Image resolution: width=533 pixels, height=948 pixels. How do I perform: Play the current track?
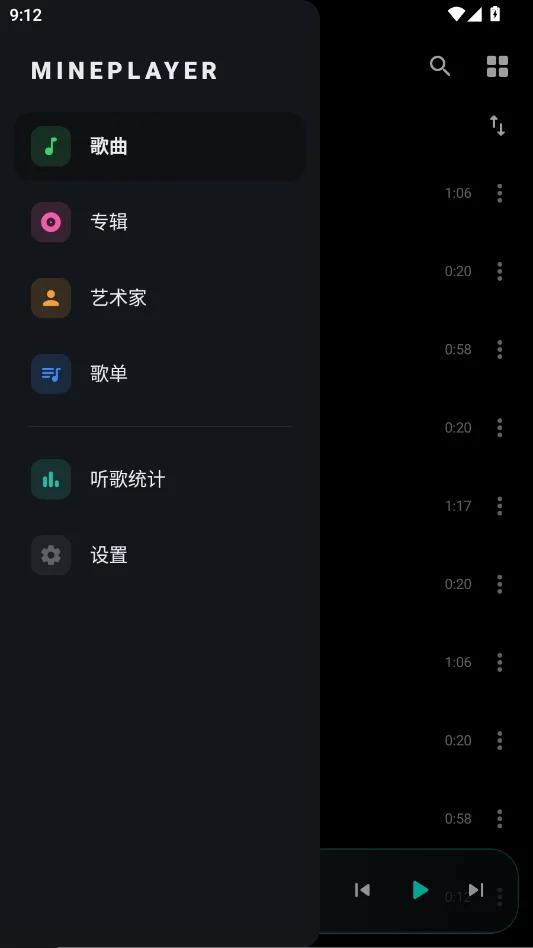tap(420, 890)
